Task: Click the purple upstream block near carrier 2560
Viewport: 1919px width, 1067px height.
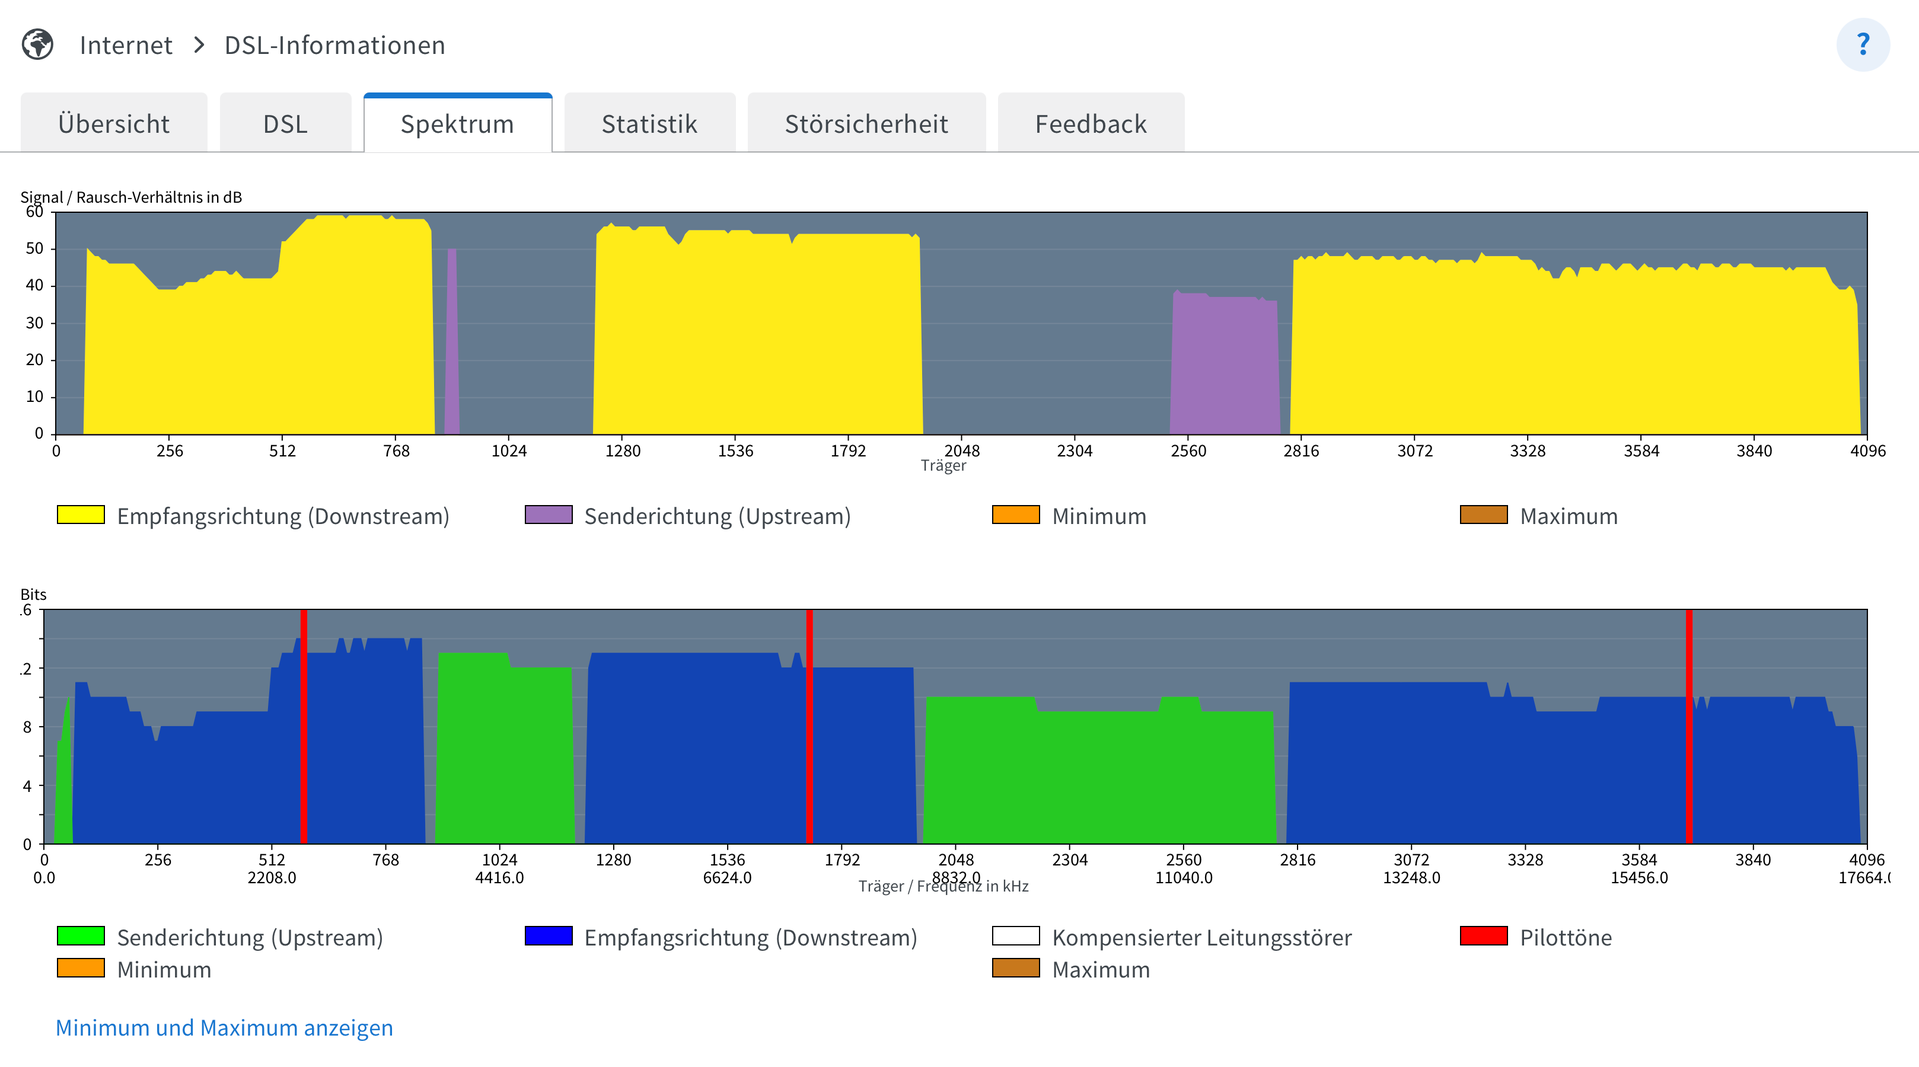Action: (x=1225, y=365)
